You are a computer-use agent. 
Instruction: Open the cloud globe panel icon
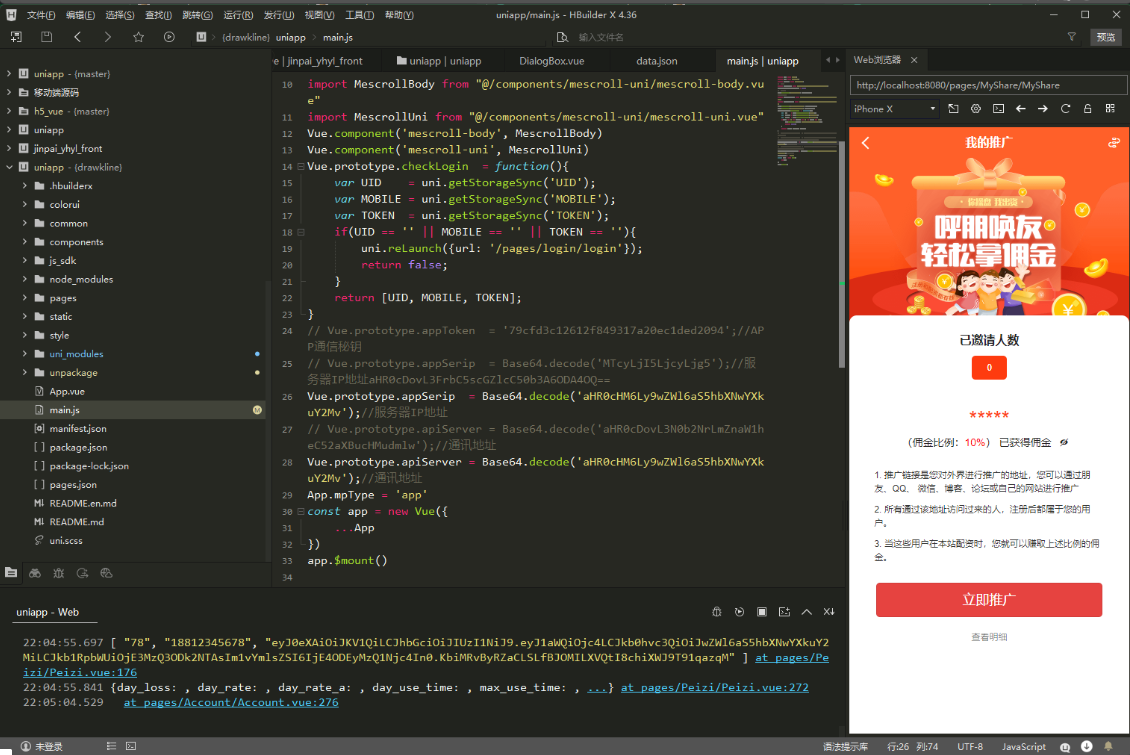click(x=106, y=573)
